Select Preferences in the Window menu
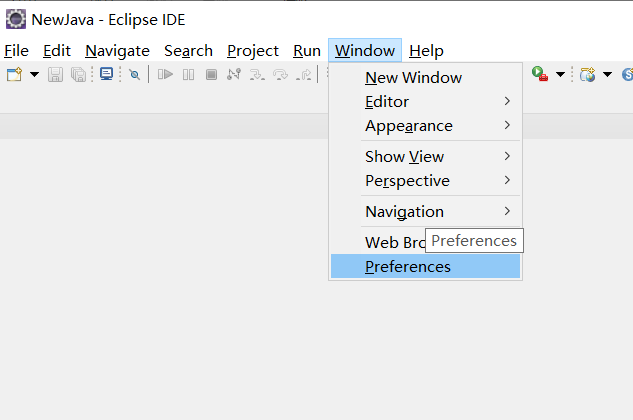Viewport: 633px width, 420px height. coord(425,266)
